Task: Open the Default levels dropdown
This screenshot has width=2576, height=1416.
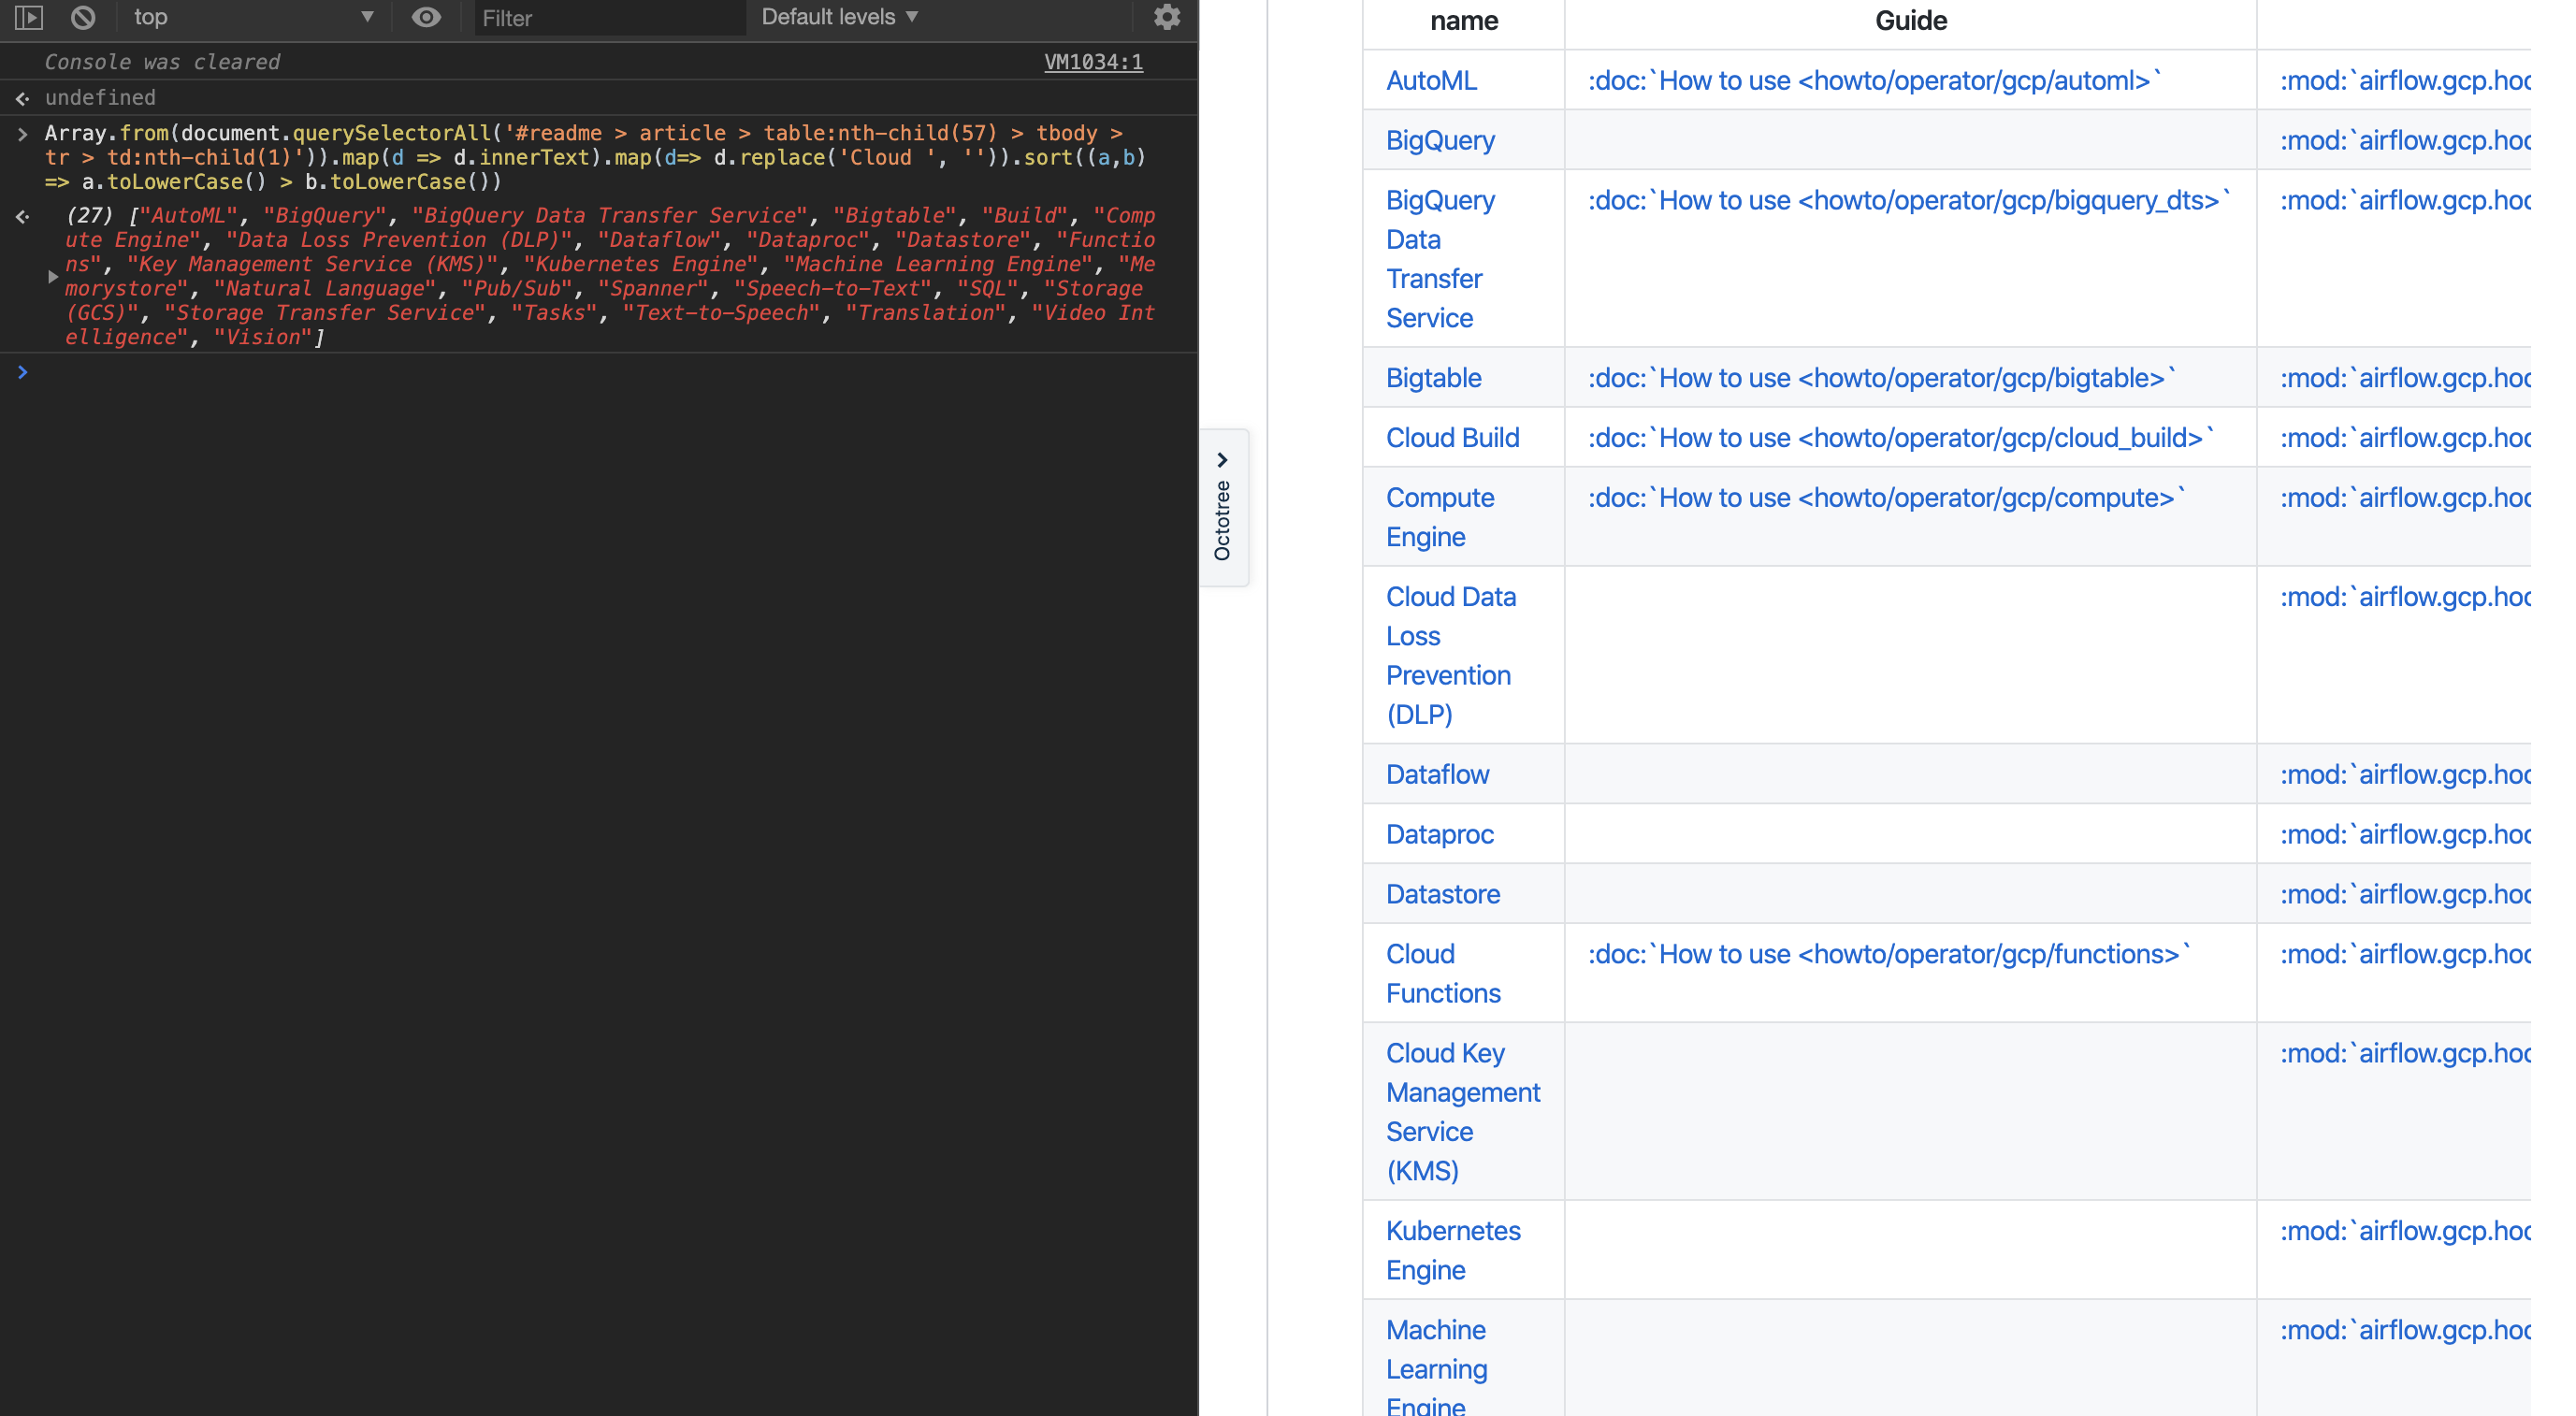Action: click(x=839, y=17)
